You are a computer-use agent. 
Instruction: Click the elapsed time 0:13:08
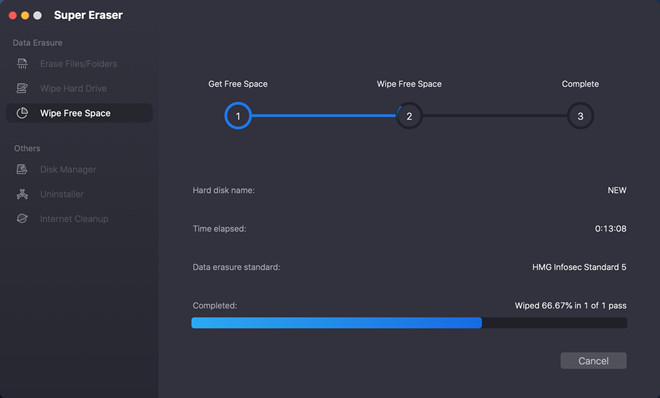tap(610, 229)
